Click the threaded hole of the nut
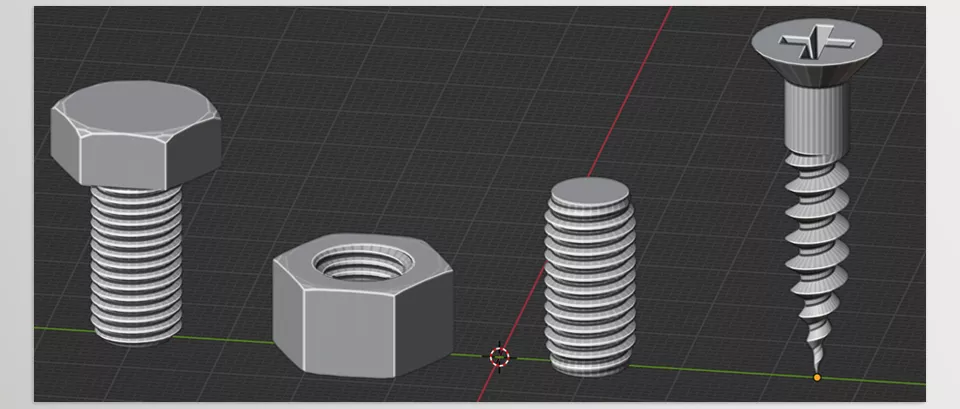This screenshot has width=960, height=409. 363,264
